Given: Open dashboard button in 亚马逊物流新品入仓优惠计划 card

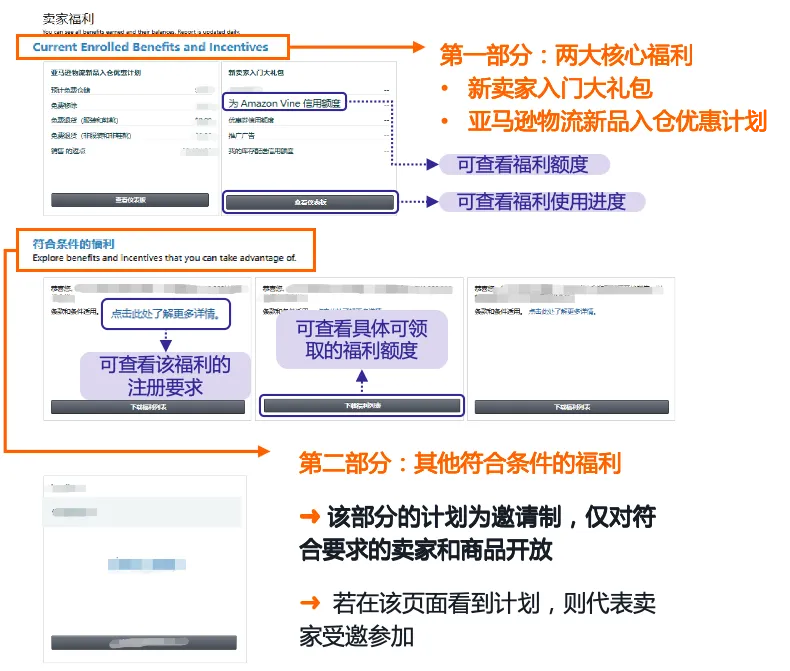Looking at the screenshot, I should [130, 200].
